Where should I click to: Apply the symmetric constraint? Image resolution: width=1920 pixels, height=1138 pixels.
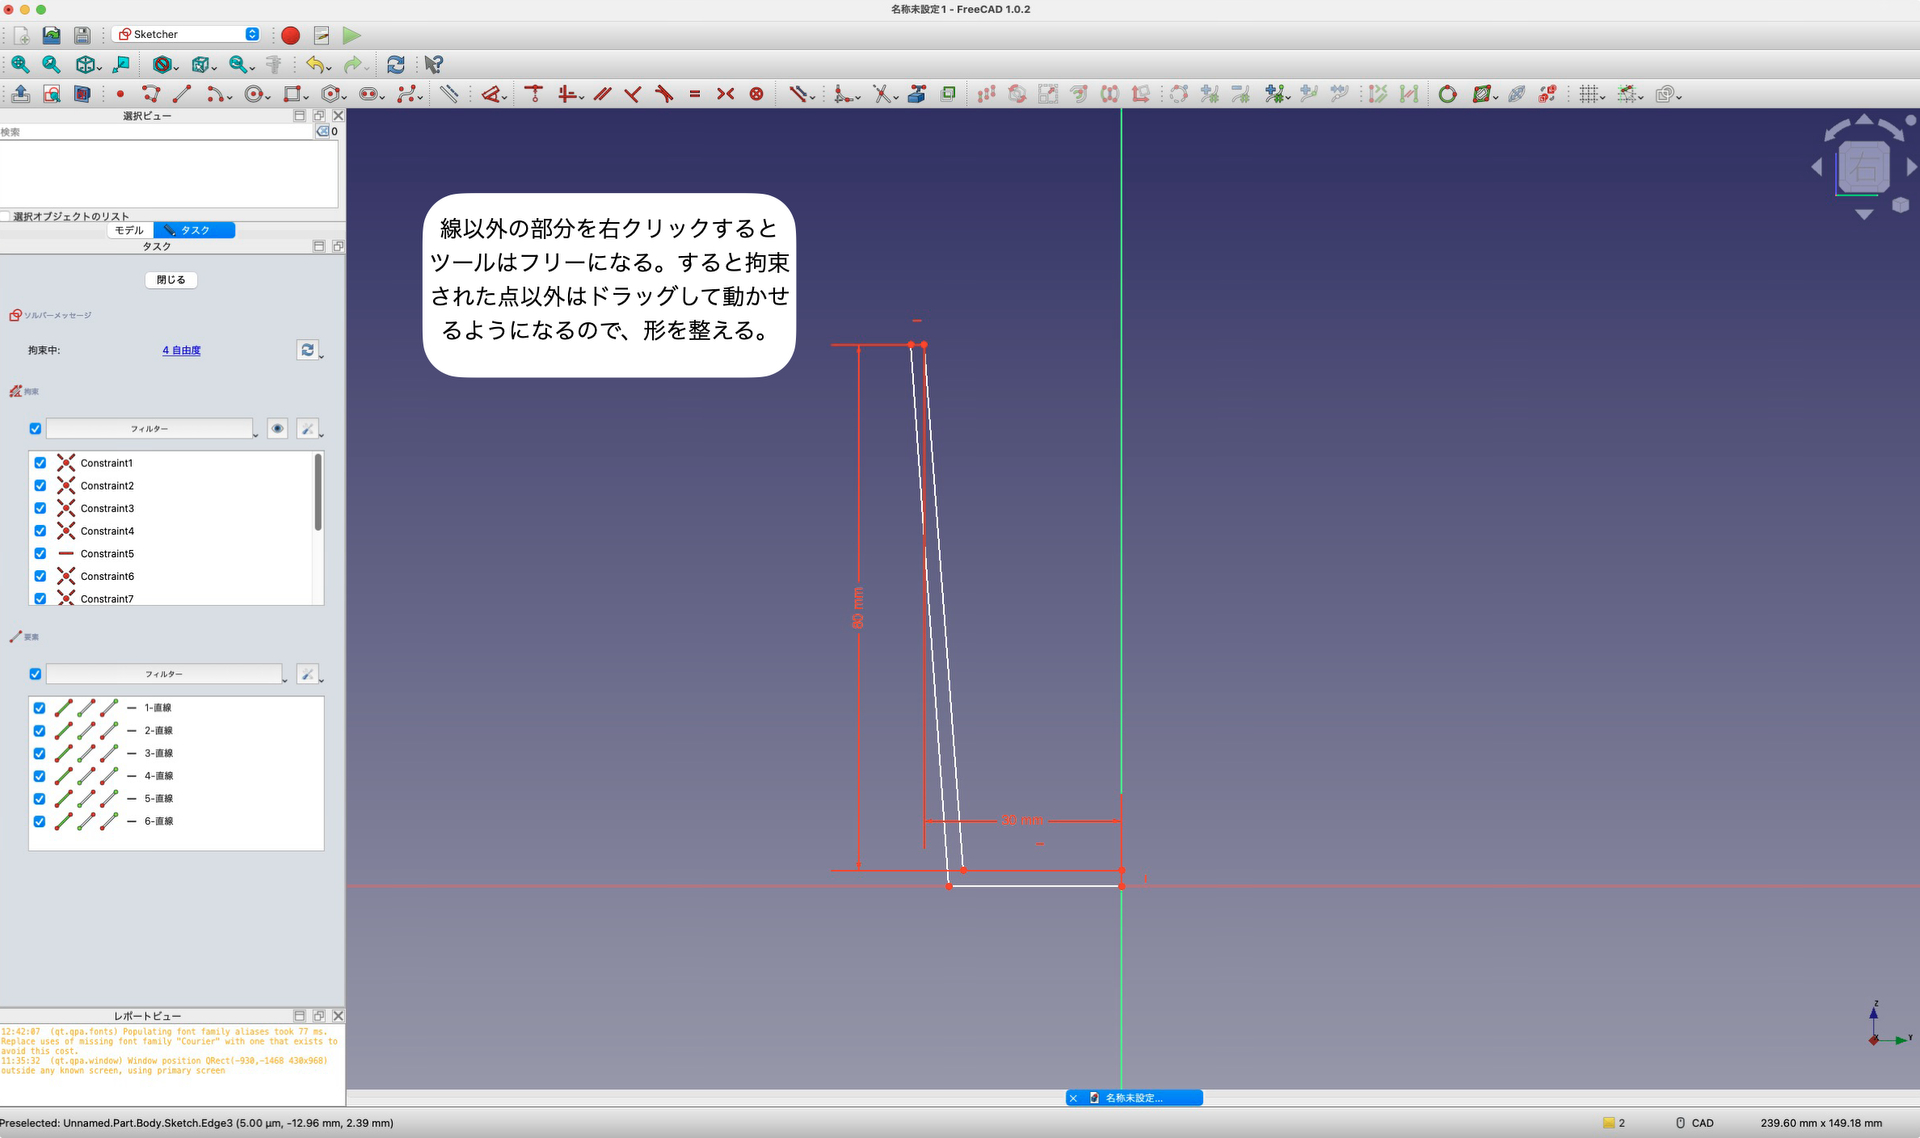[724, 94]
